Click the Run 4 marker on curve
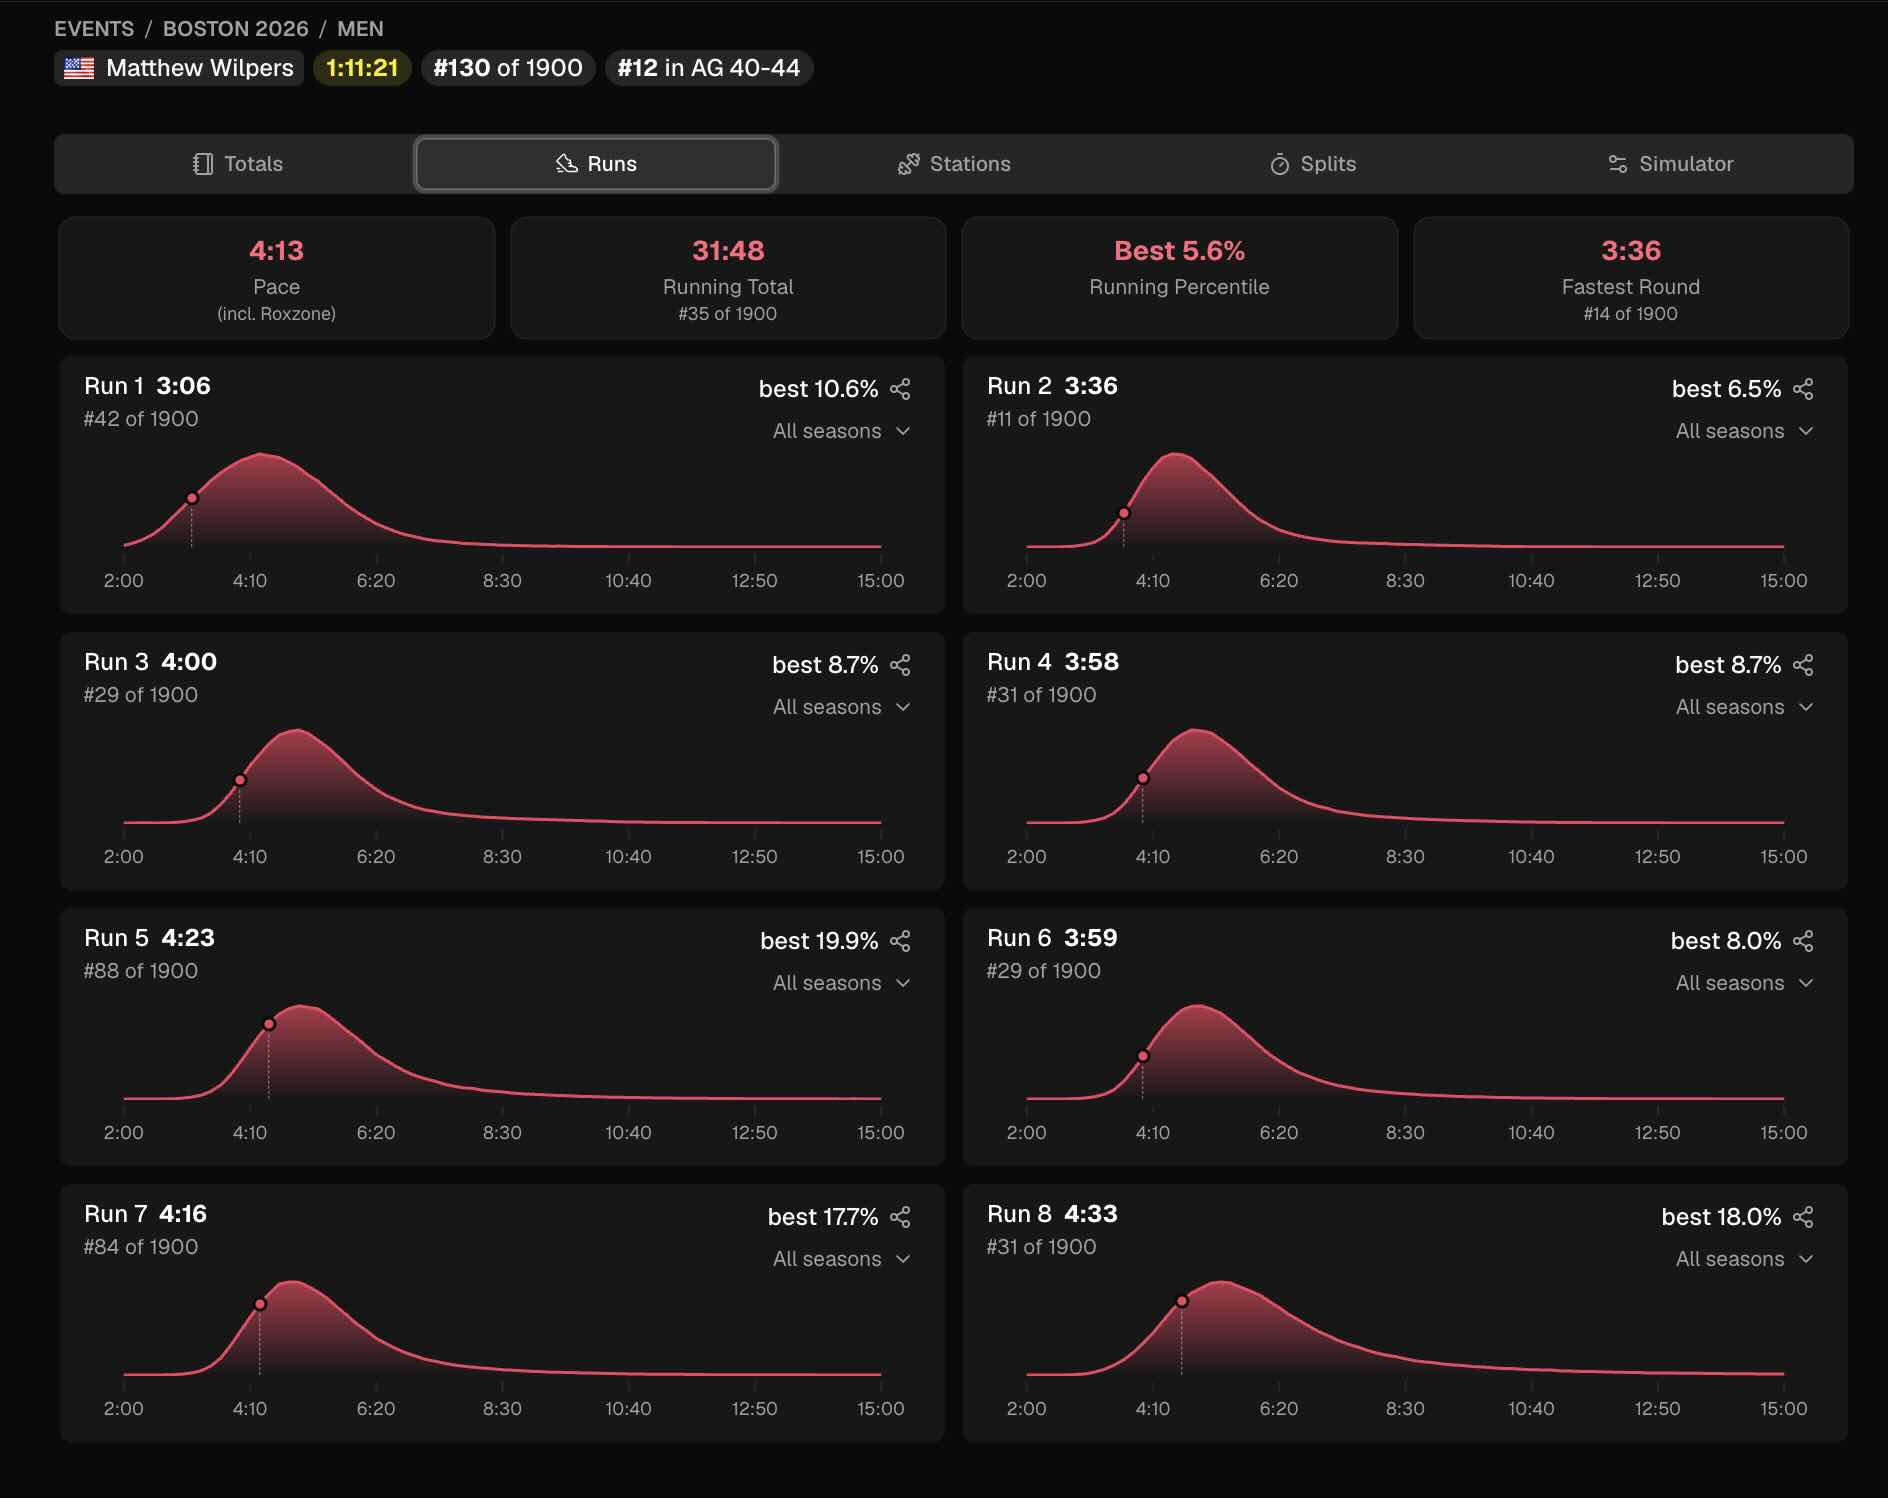This screenshot has width=1888, height=1498. tap(1143, 778)
